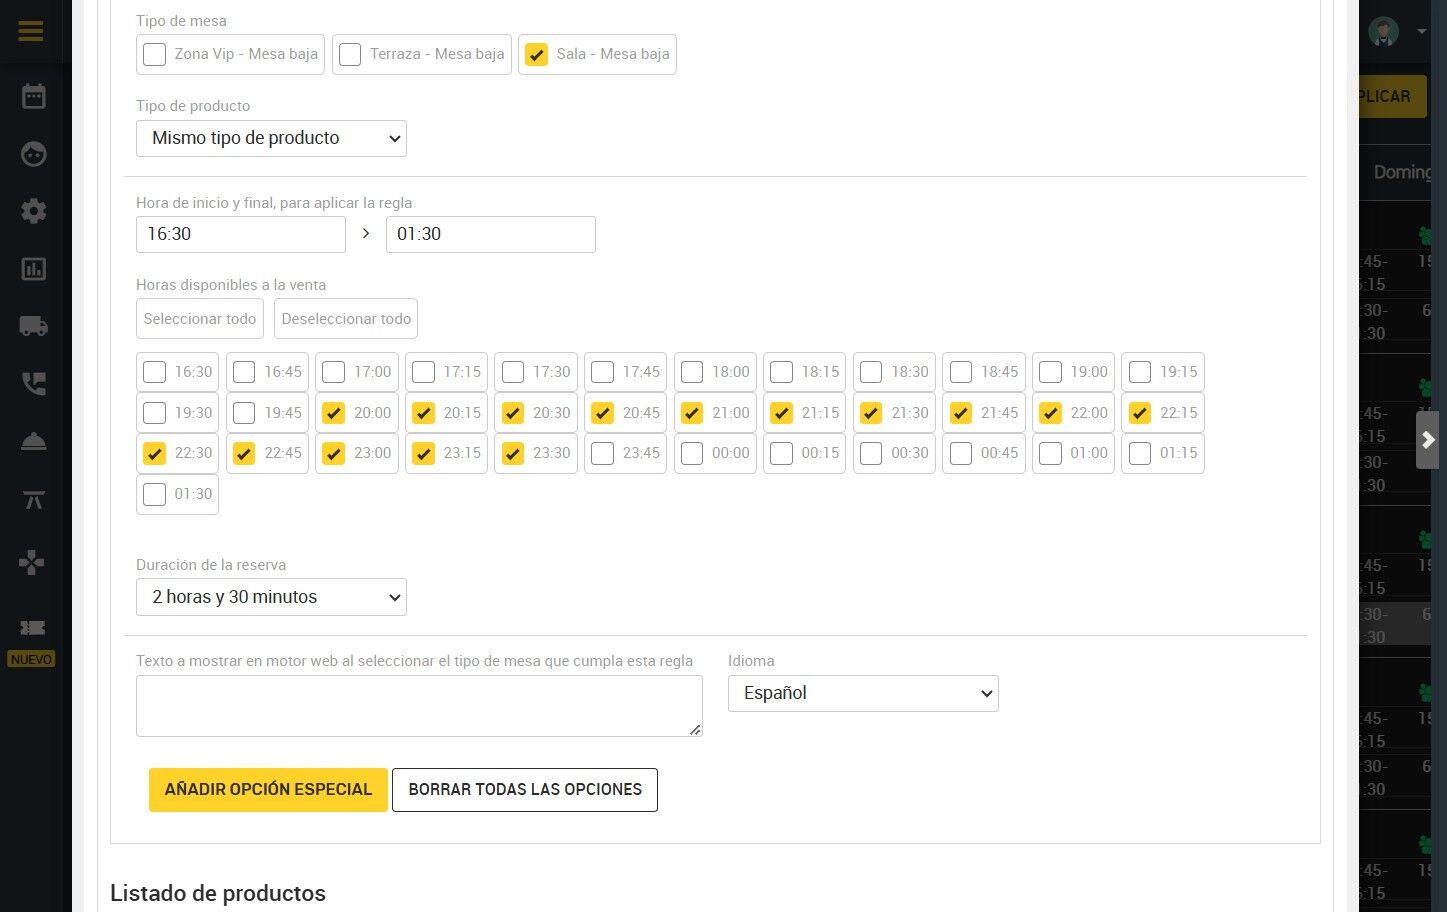Open the statistics chart icon
Viewport: 1447px width, 912px height.
point(33,269)
